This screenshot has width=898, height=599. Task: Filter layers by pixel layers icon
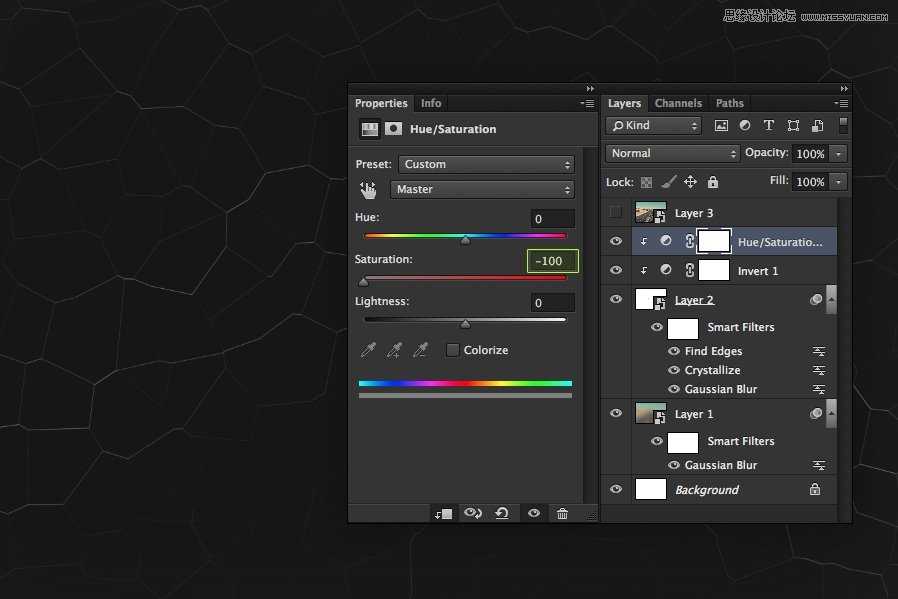click(x=721, y=125)
